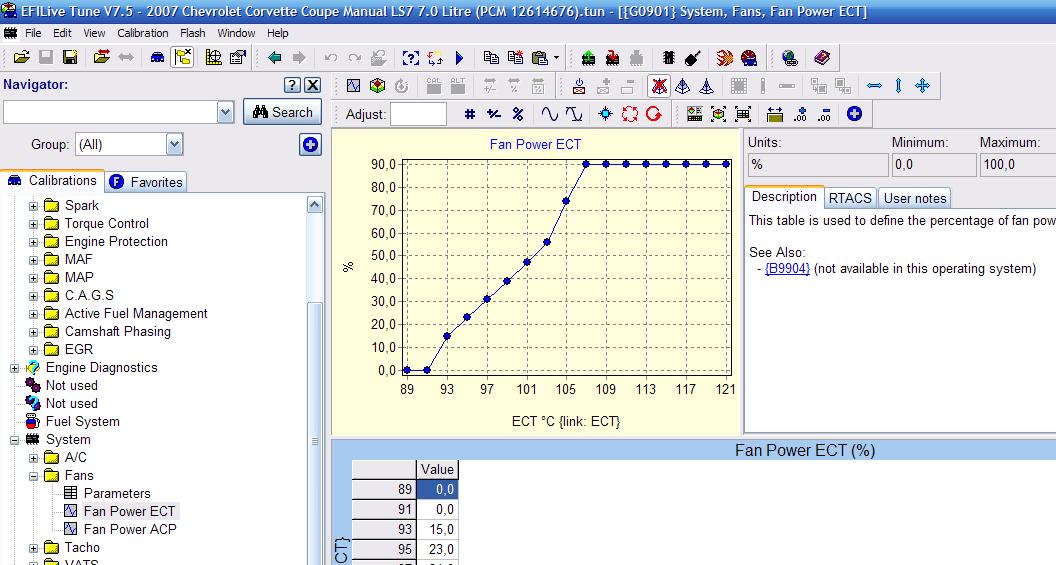Click the percent adjust icon

pos(518,114)
